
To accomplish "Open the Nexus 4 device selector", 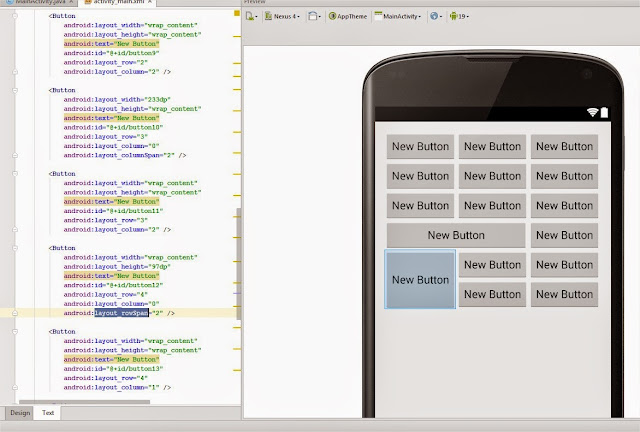I will [282, 16].
